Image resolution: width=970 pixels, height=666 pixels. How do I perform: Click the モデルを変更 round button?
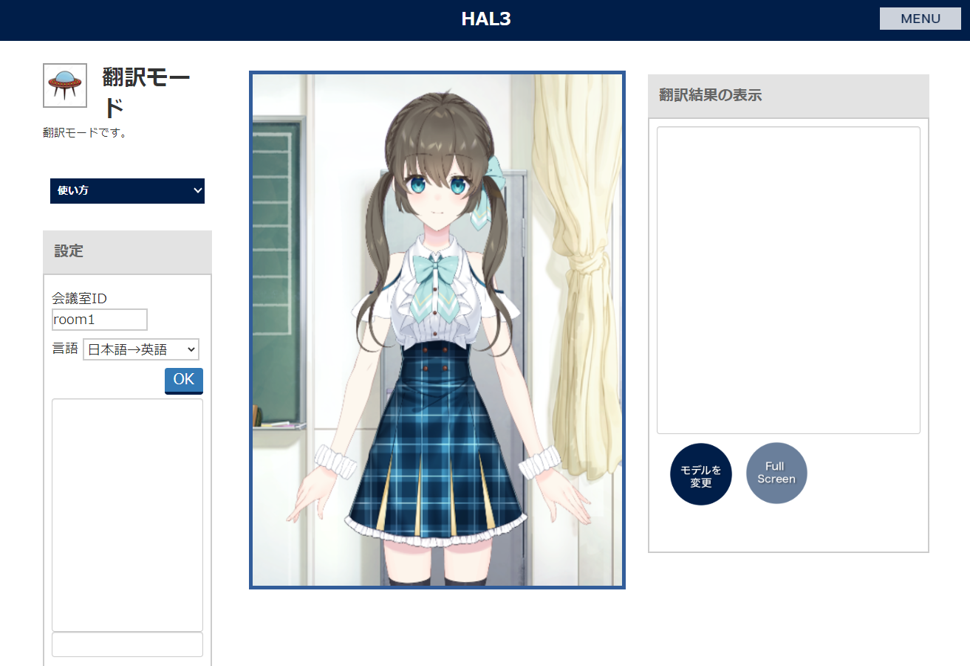[x=701, y=474]
